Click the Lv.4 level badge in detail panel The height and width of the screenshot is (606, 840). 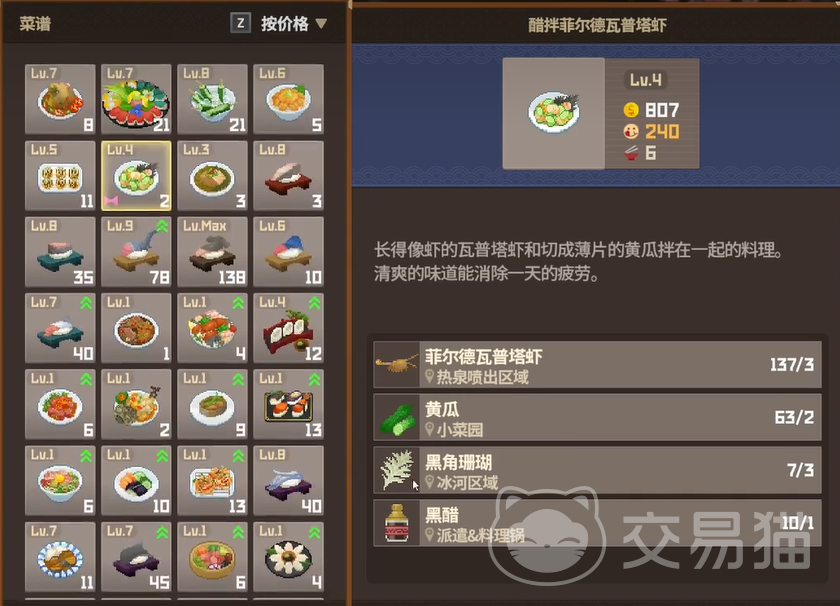coord(646,80)
